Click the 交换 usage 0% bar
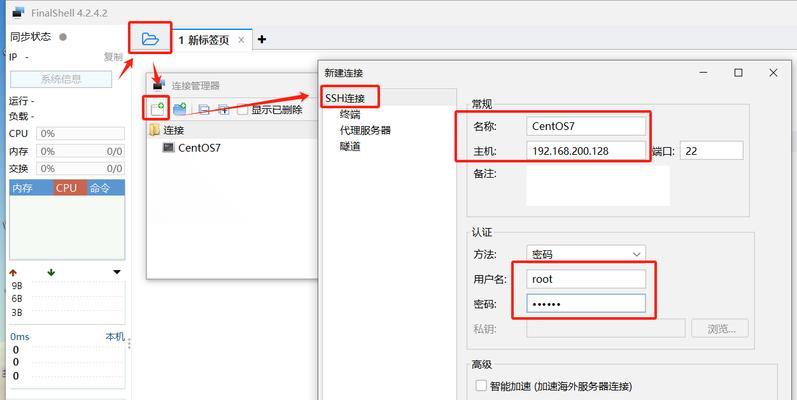Screen dimensions: 797x400 [80, 168]
